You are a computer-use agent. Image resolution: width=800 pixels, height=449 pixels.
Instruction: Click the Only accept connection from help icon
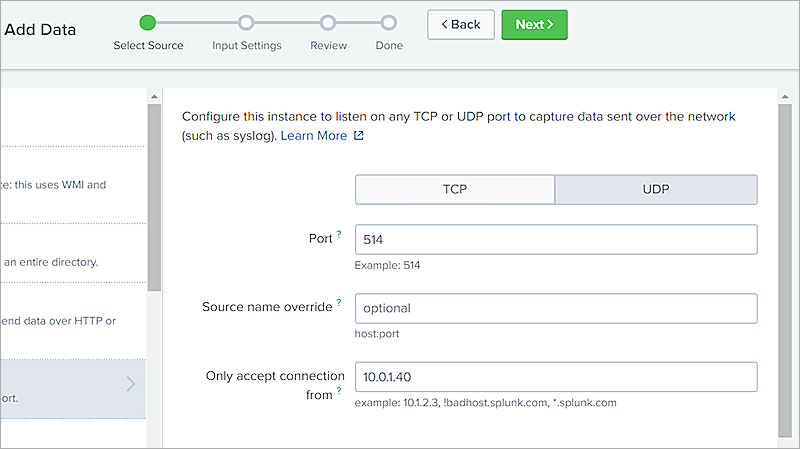[x=339, y=391]
